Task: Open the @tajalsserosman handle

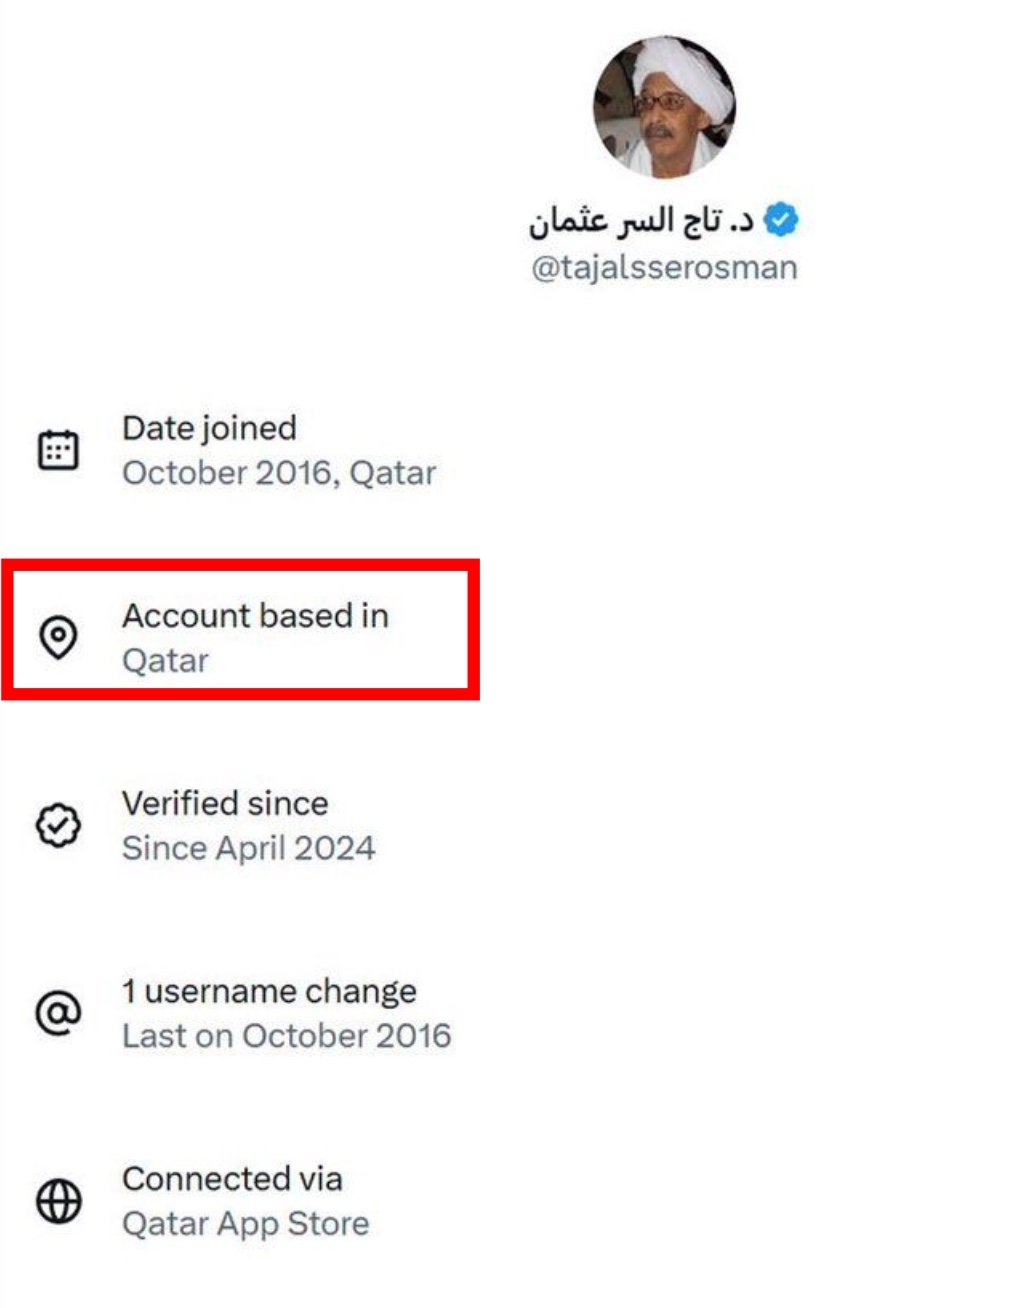Action: click(664, 268)
